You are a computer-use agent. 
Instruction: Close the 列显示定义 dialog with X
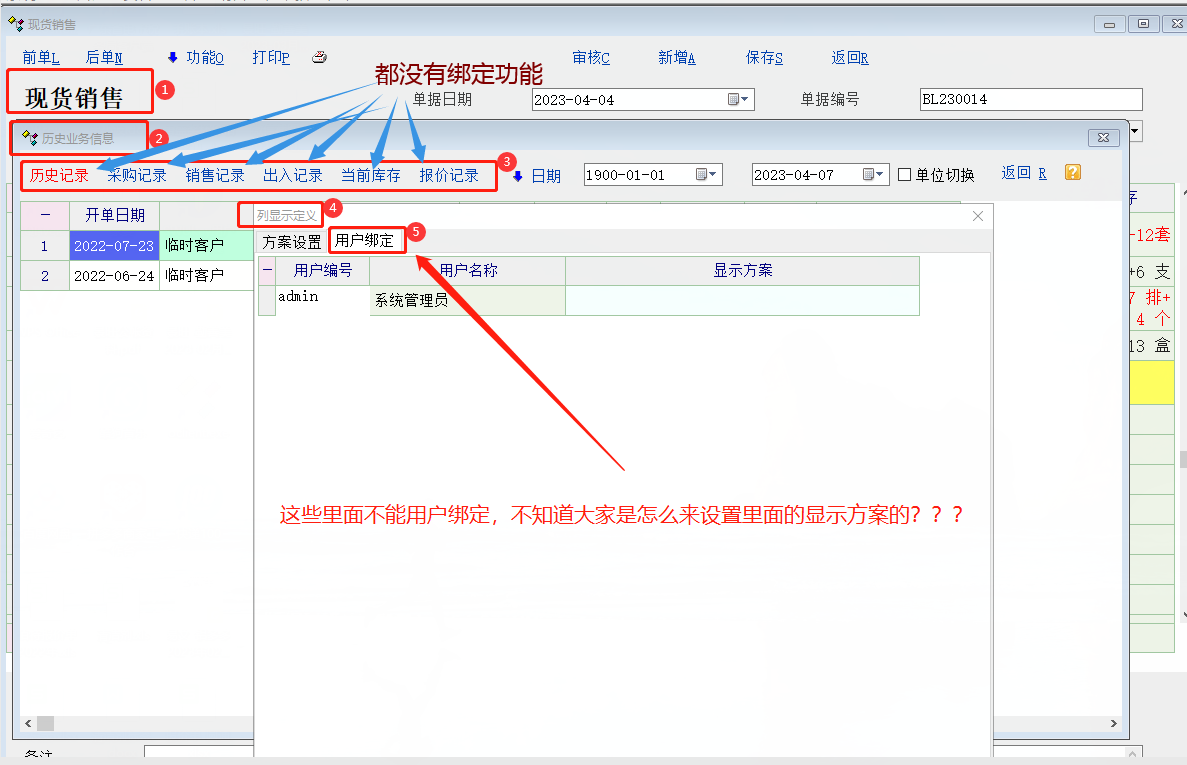(978, 216)
